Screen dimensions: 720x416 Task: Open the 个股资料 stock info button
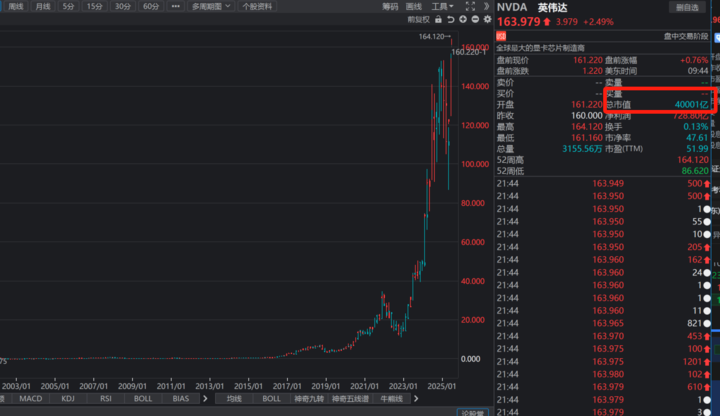[257, 6]
